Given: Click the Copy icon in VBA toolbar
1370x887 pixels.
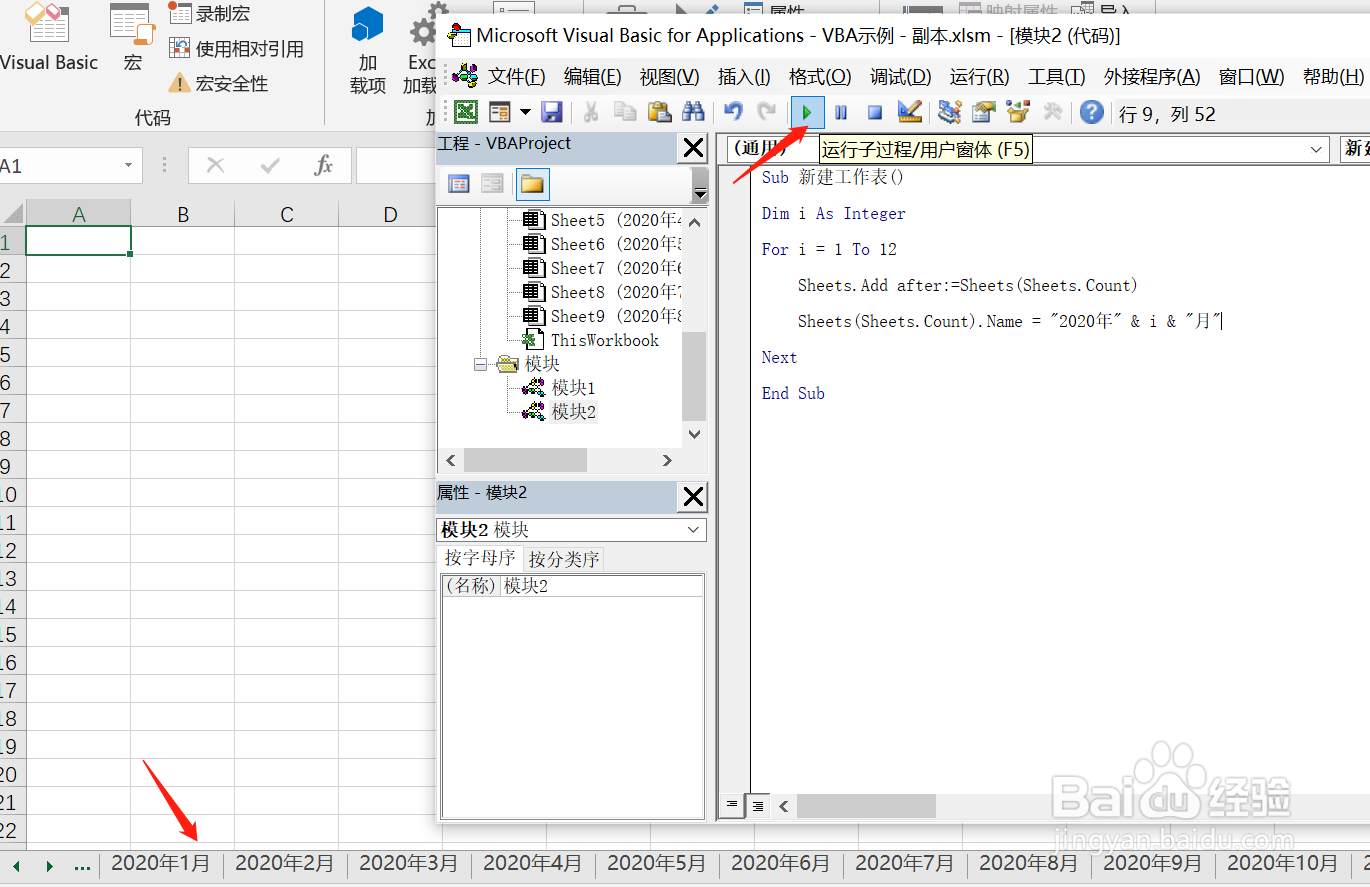Looking at the screenshot, I should click(x=625, y=112).
